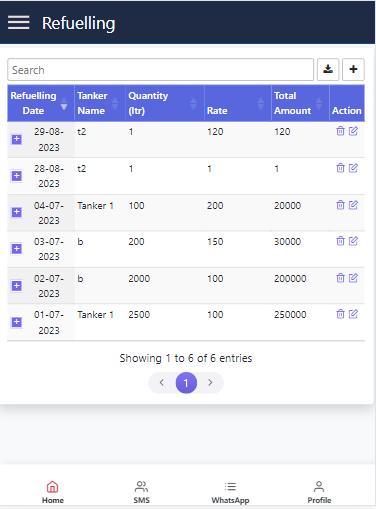Open the hamburger navigation menu
Viewport: 376px width, 509px height.
(x=19, y=23)
